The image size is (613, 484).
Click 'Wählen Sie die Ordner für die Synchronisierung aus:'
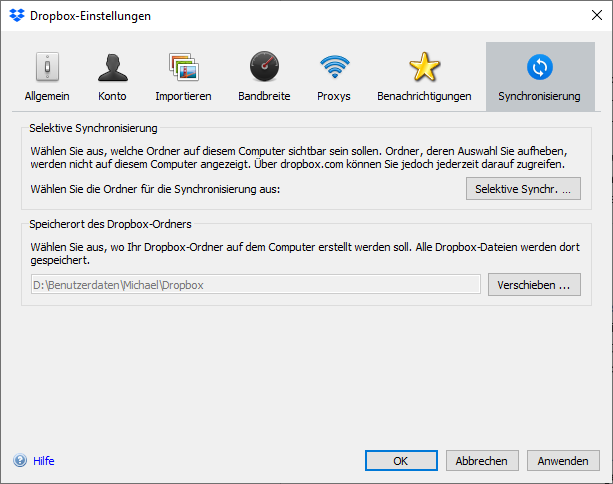(x=155, y=189)
